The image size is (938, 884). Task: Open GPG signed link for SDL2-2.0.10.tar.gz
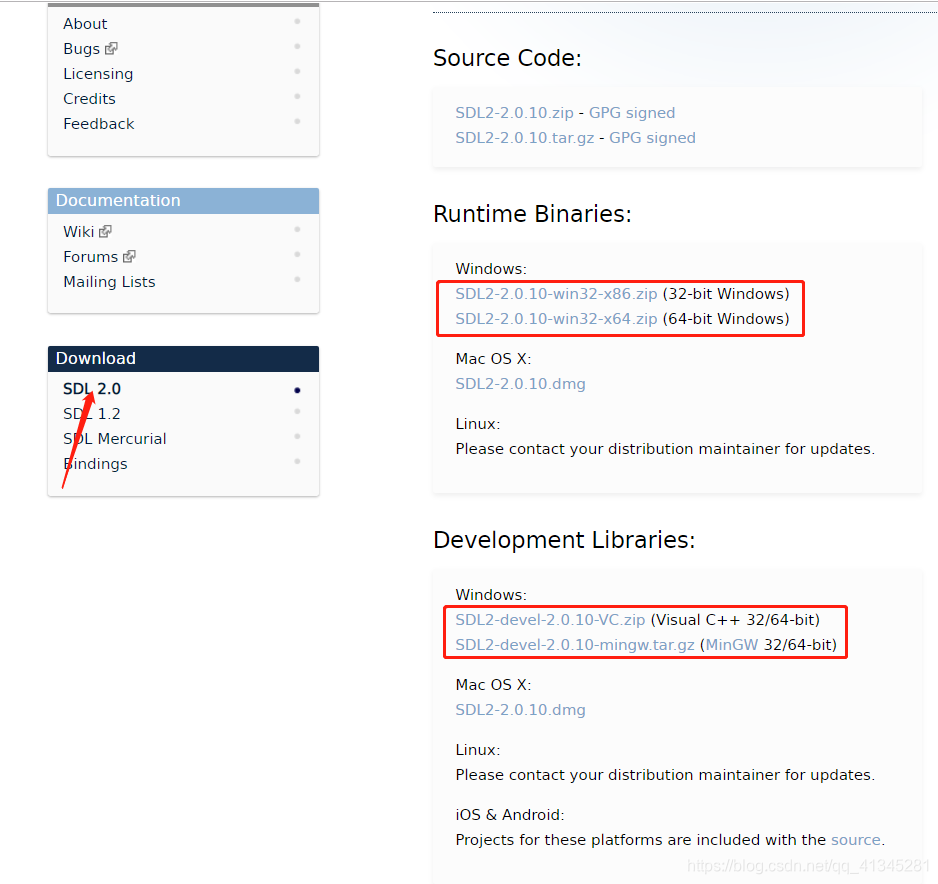[652, 138]
